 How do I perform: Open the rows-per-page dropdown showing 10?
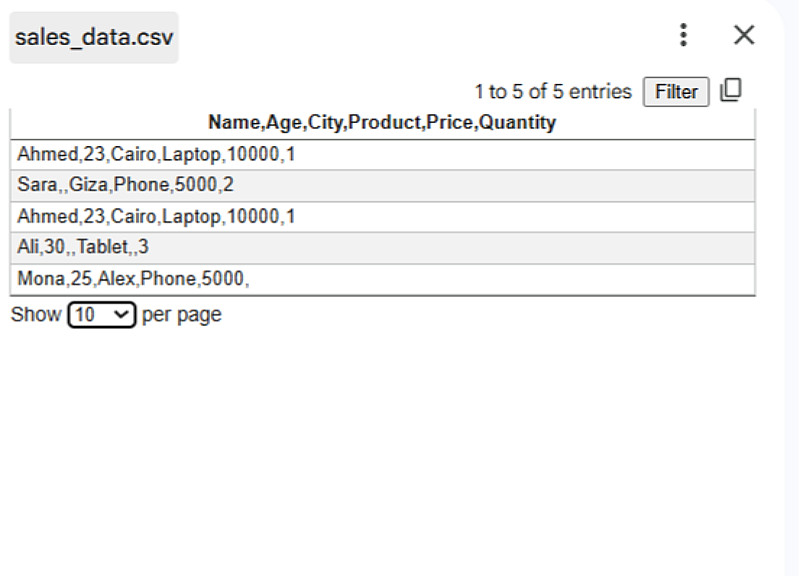101,315
